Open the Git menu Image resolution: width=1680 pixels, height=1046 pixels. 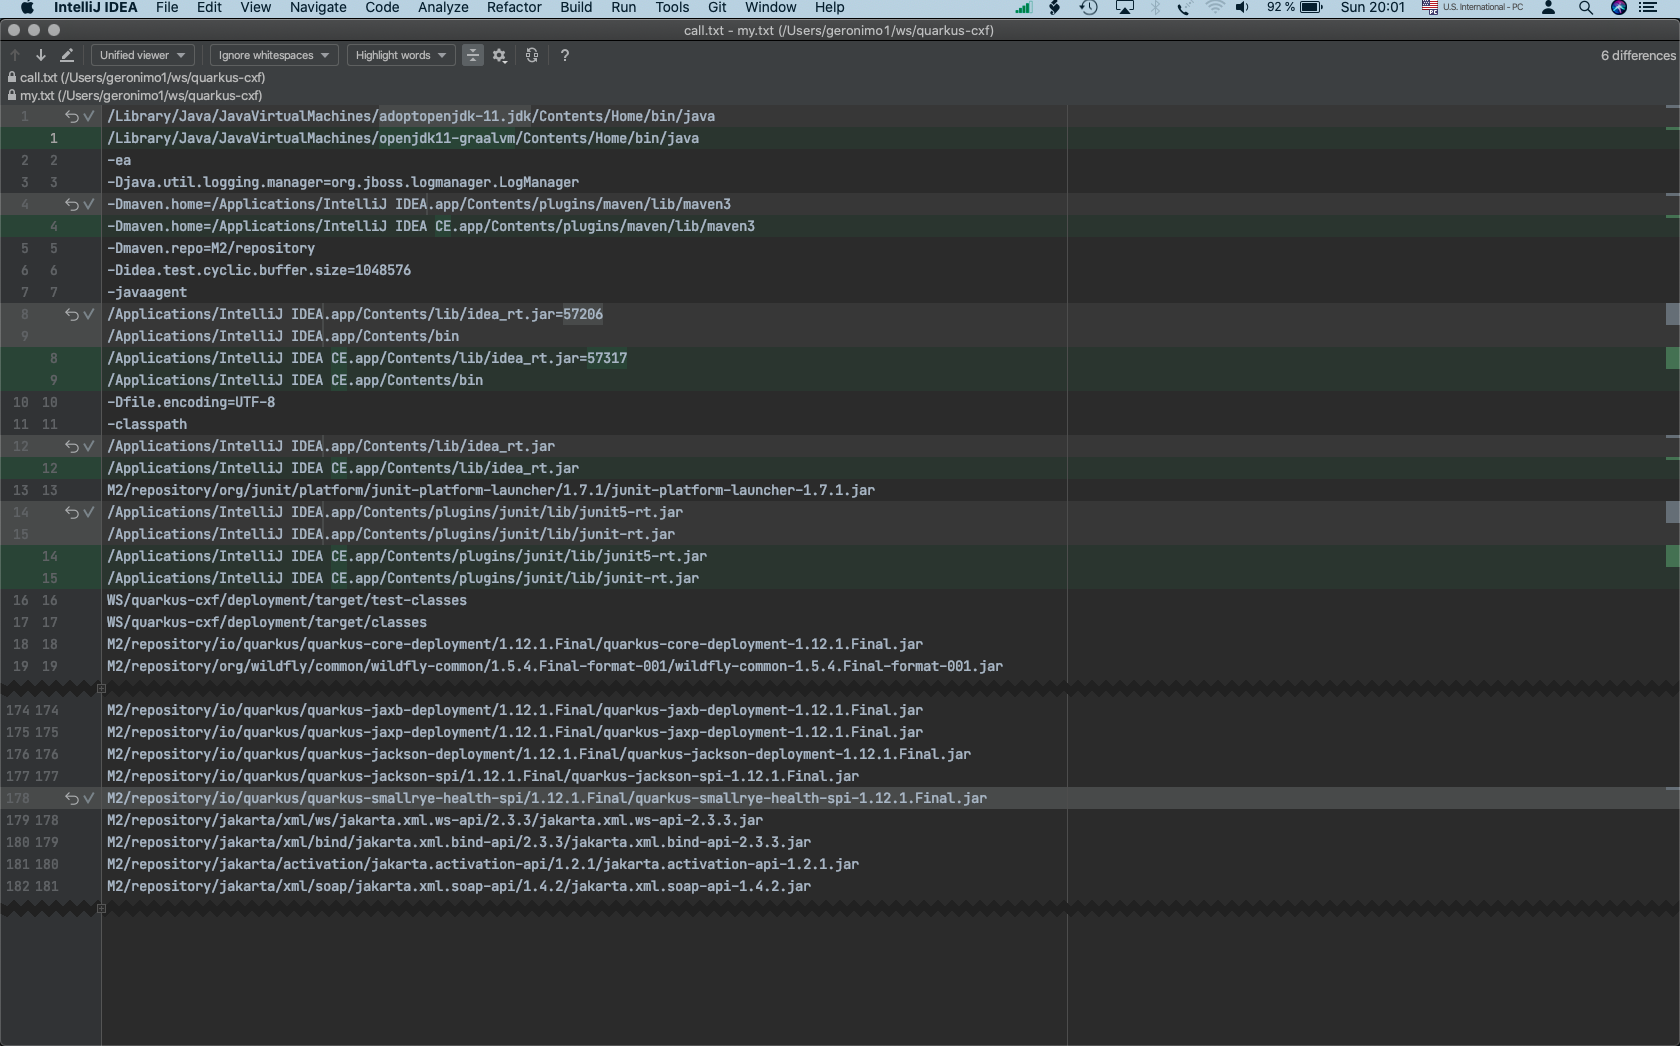717,8
